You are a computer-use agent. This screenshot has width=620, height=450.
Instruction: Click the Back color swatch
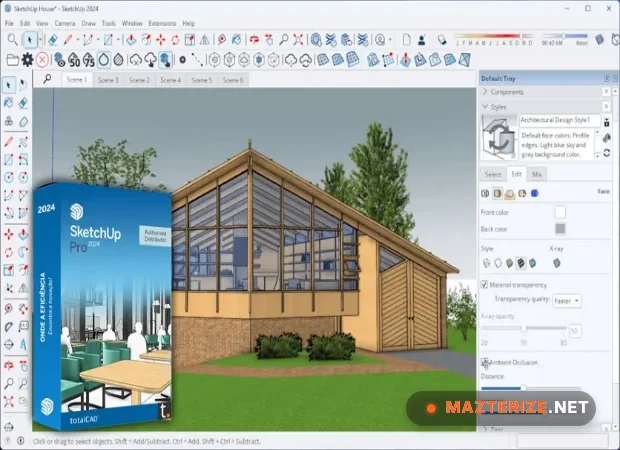[560, 229]
